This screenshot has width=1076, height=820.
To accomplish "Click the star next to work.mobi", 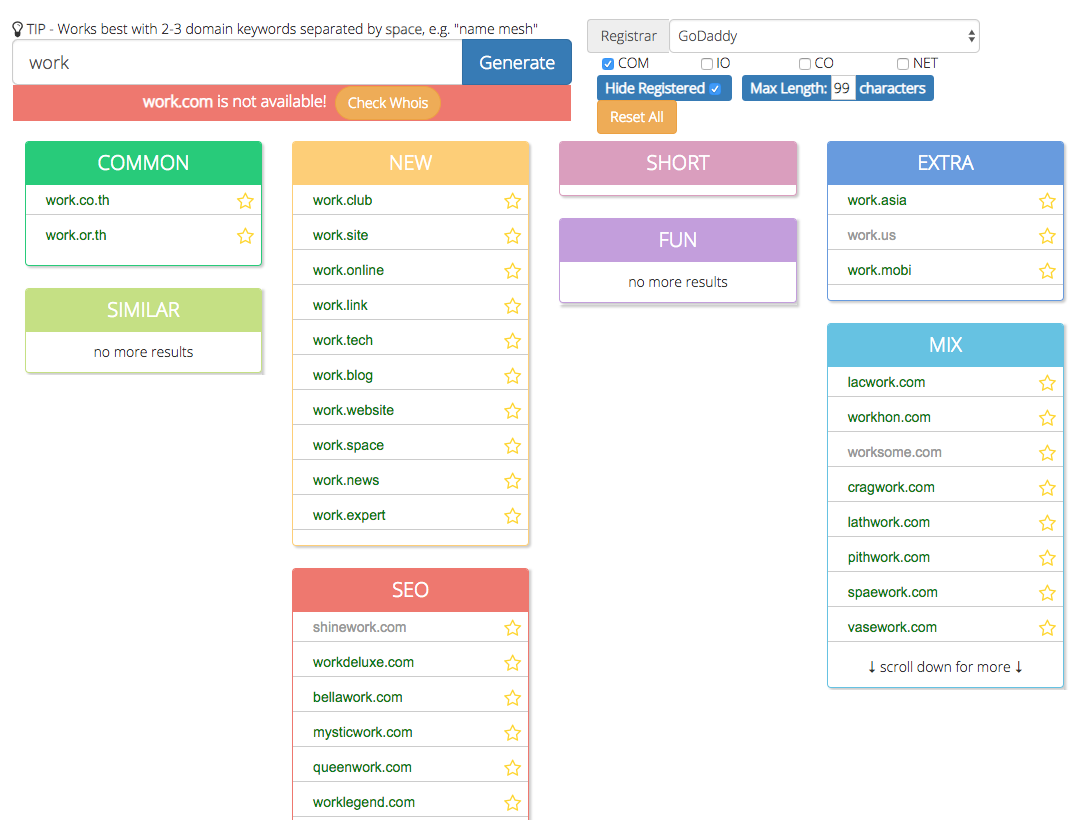I will 1046,271.
